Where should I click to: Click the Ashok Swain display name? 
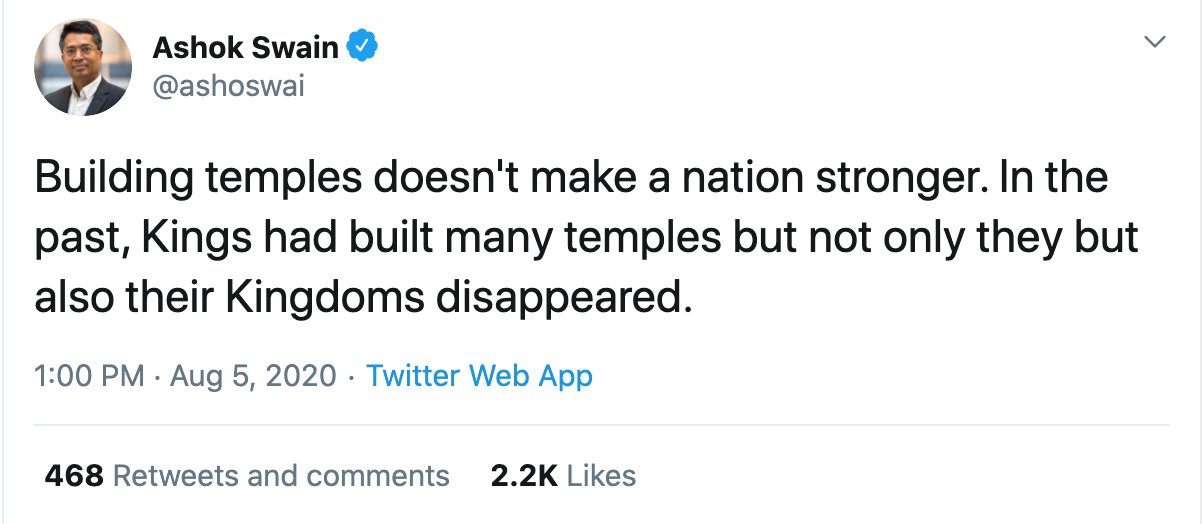click(245, 46)
